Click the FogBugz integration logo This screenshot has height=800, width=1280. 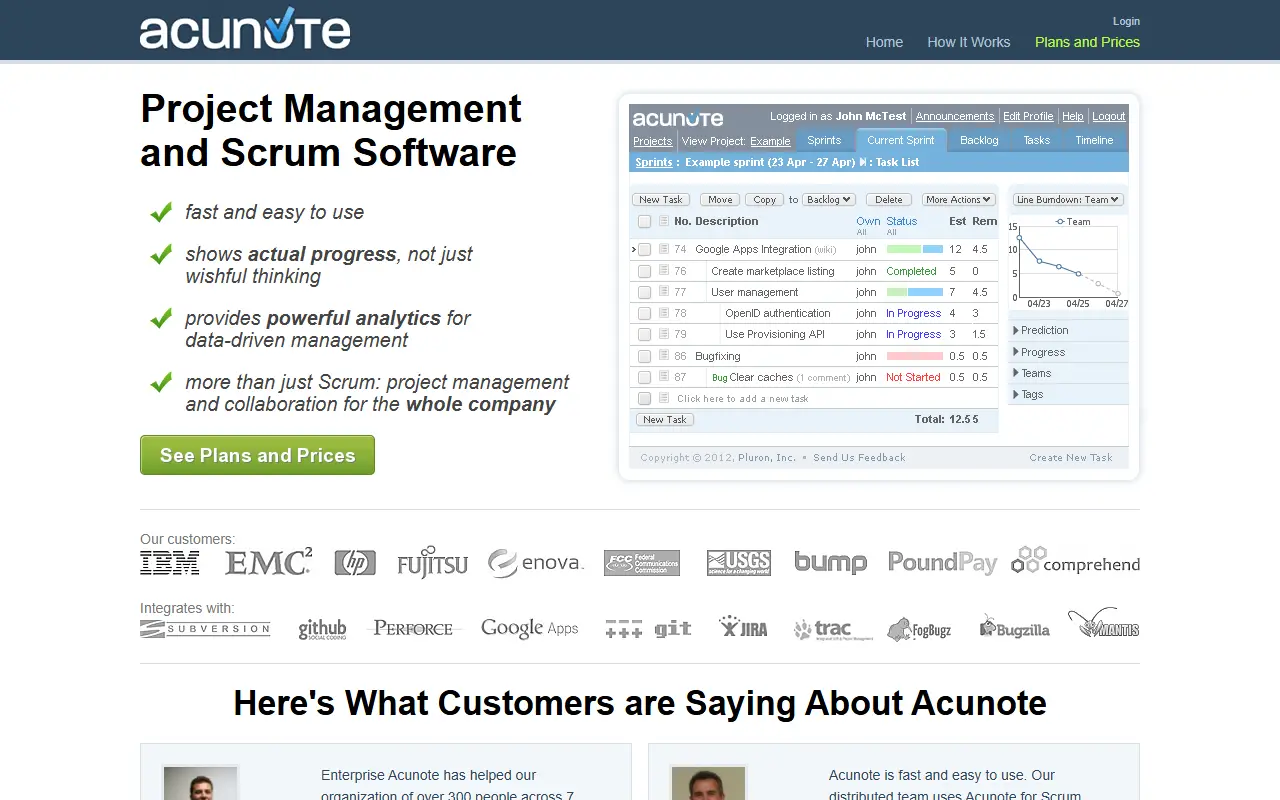coord(918,629)
